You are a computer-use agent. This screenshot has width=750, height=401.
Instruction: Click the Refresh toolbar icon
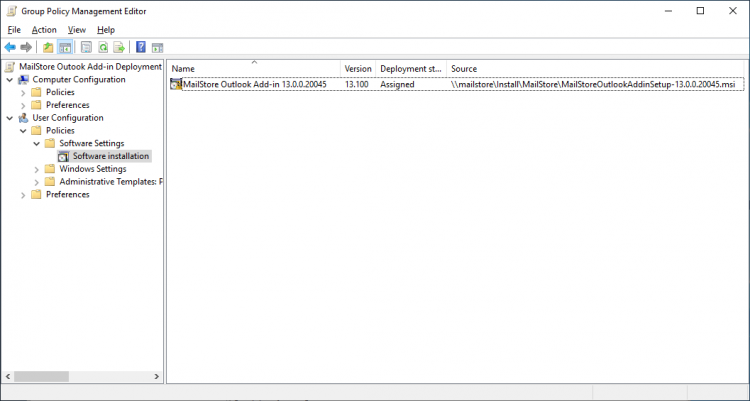[103, 47]
